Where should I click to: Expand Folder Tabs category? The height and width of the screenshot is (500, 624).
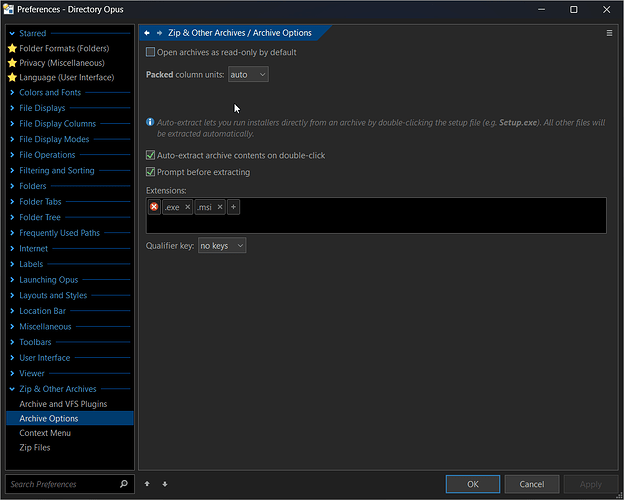12,201
